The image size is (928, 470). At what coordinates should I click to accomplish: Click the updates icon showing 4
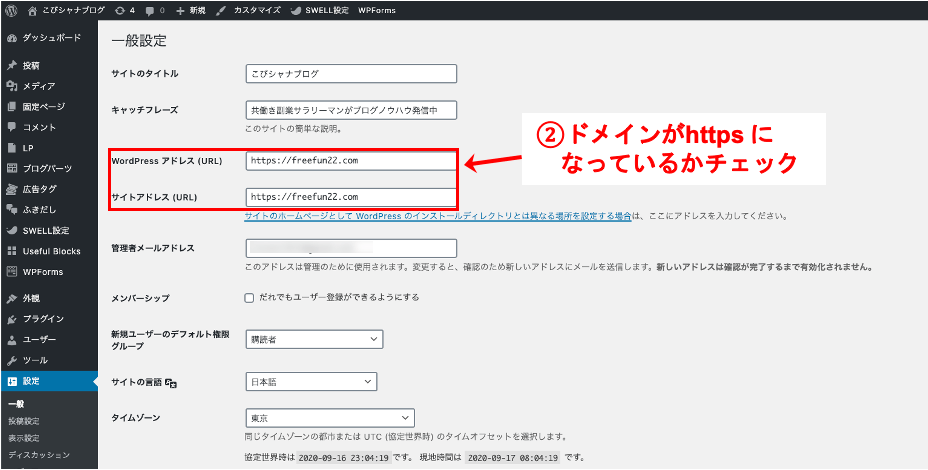pos(121,10)
